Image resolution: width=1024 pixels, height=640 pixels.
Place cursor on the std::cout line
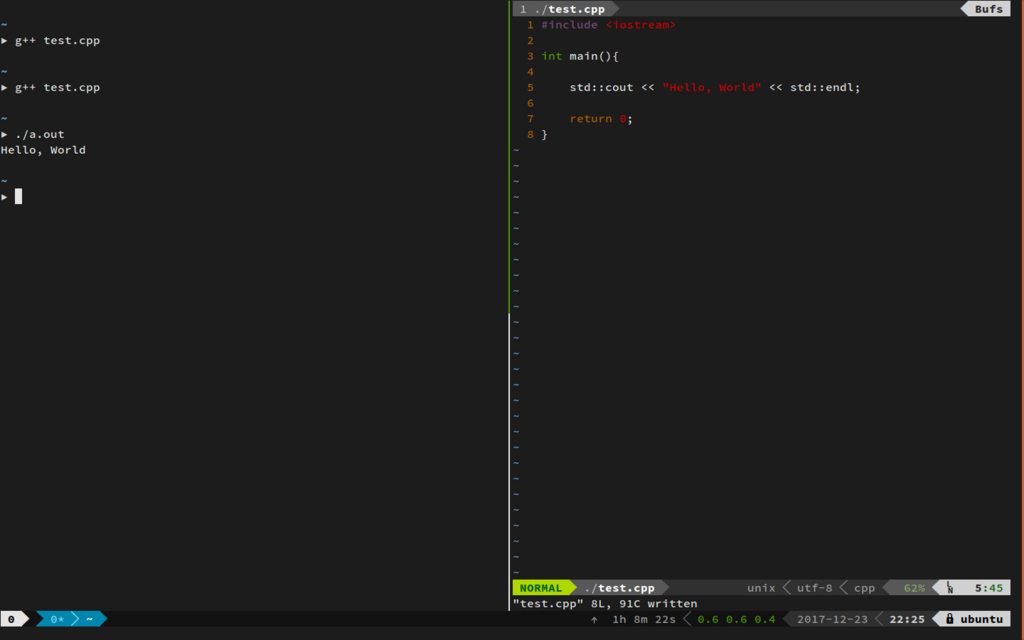pos(714,87)
